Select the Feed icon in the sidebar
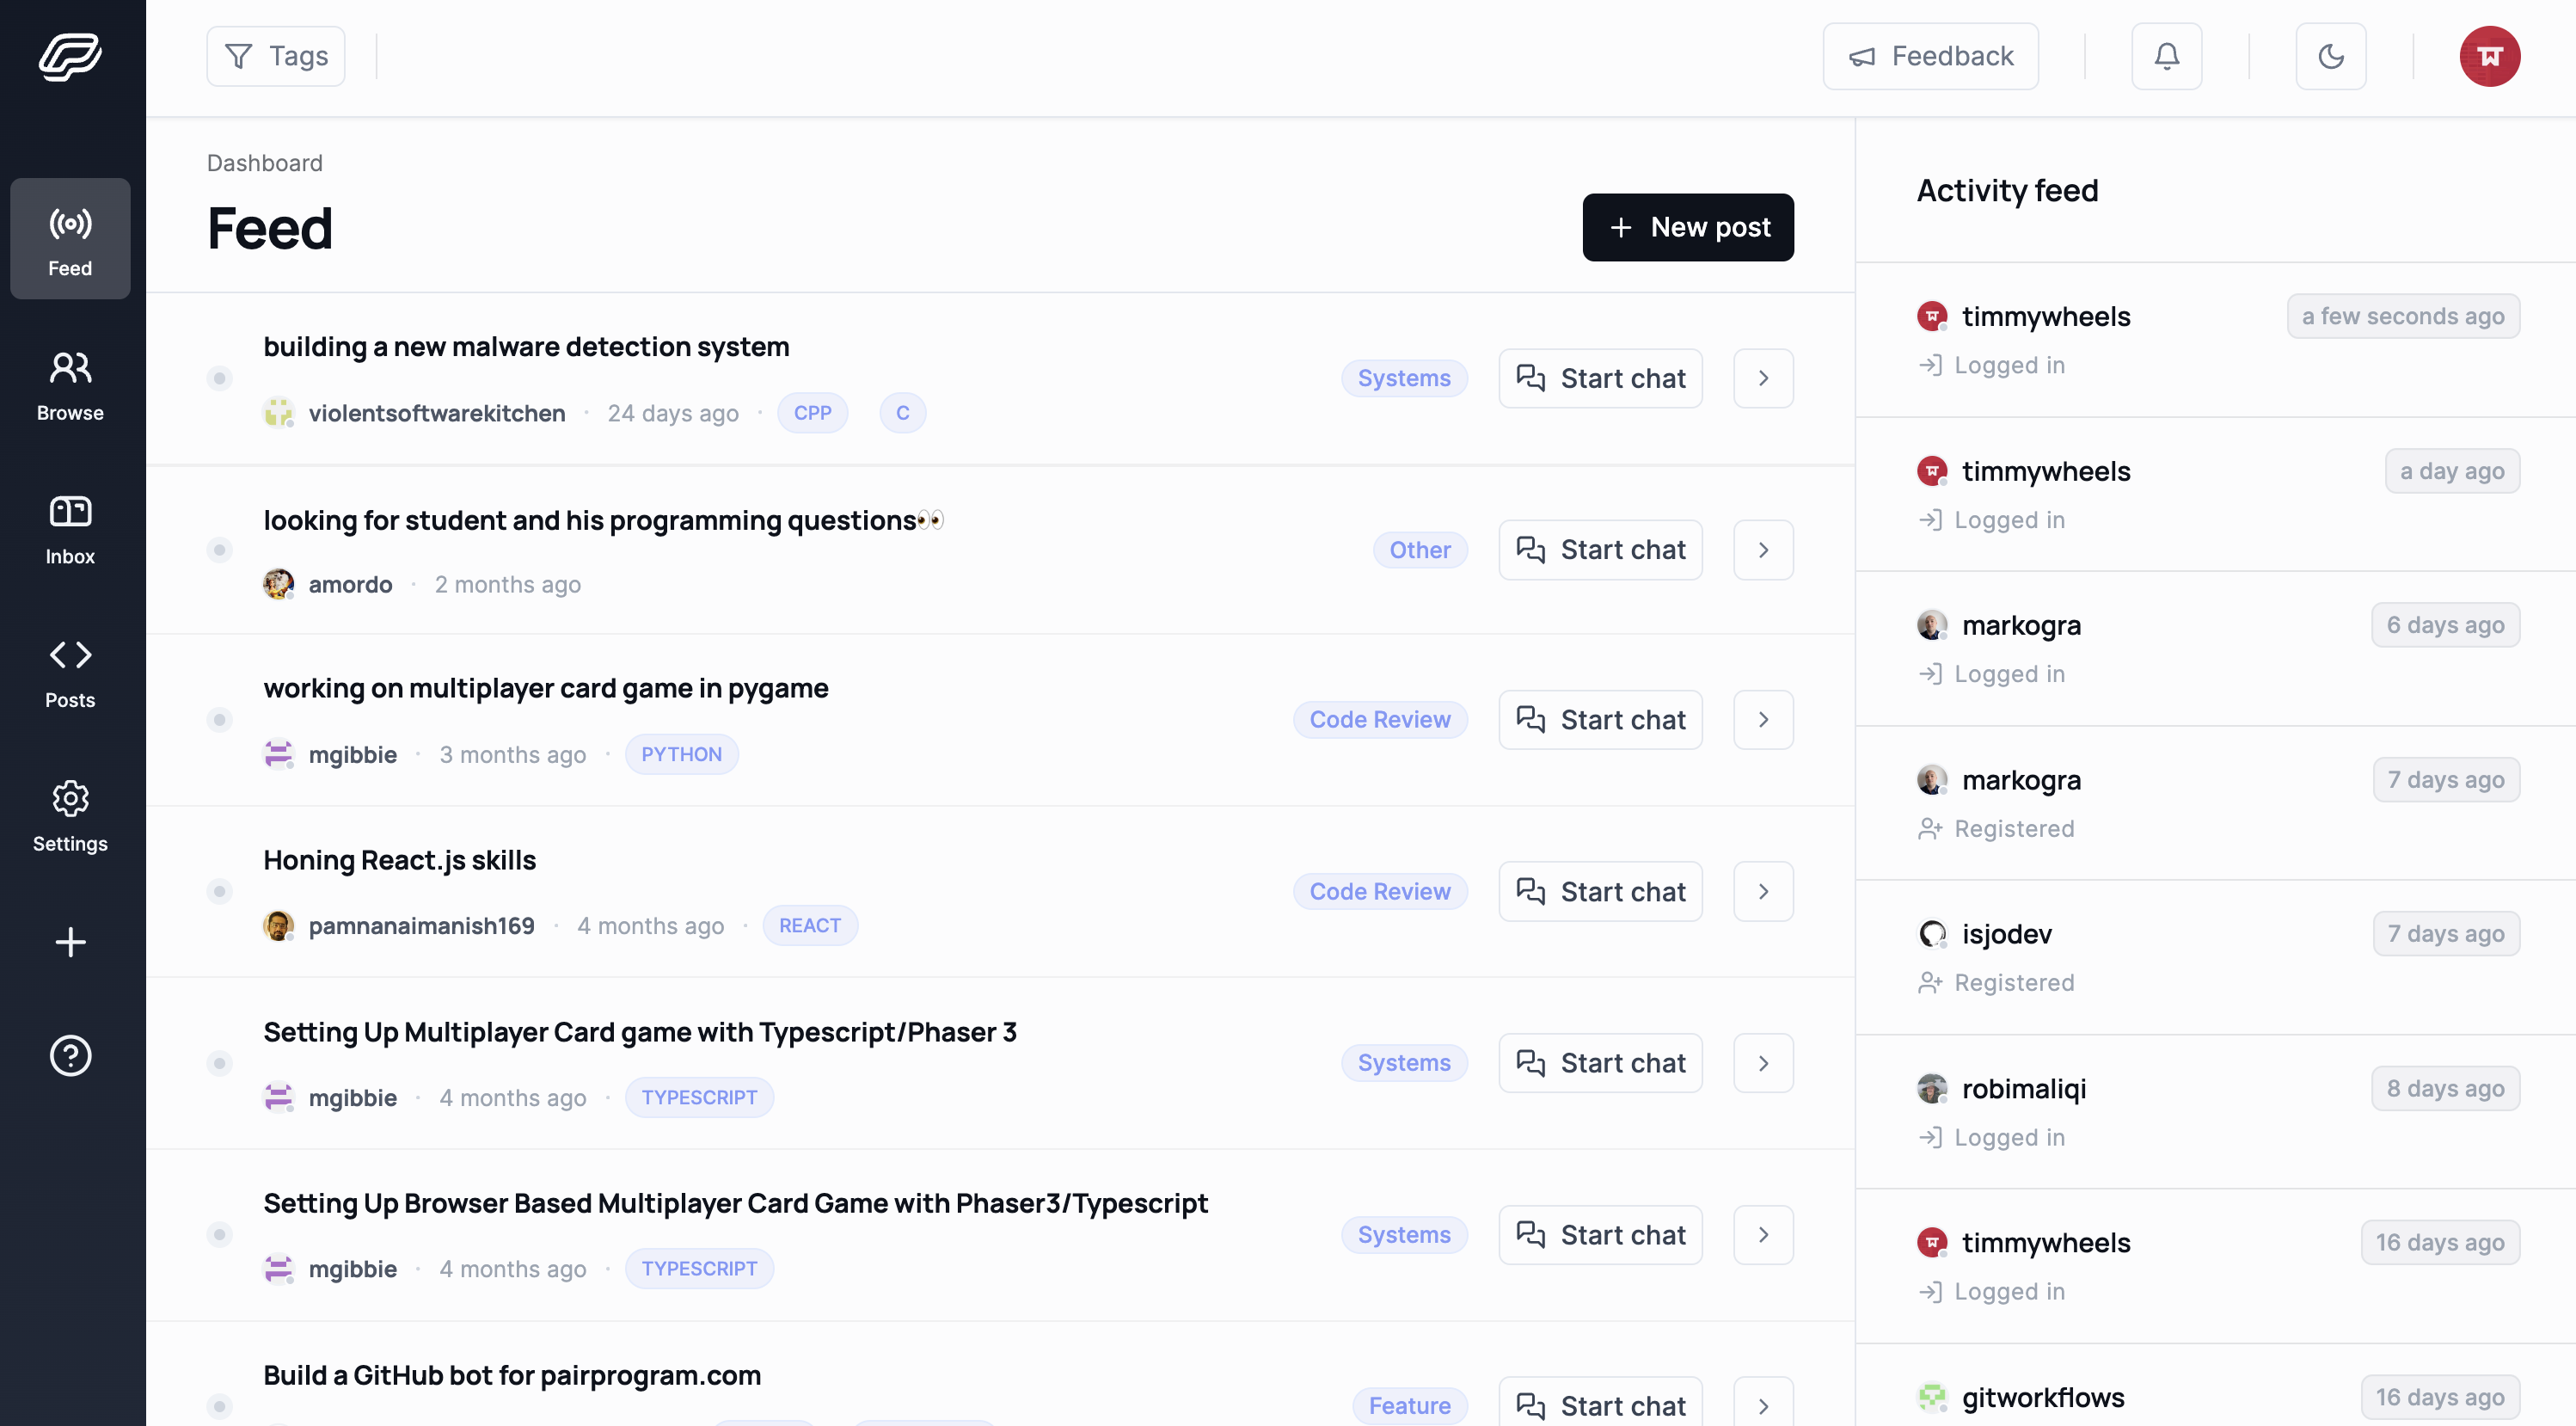 click(69, 239)
